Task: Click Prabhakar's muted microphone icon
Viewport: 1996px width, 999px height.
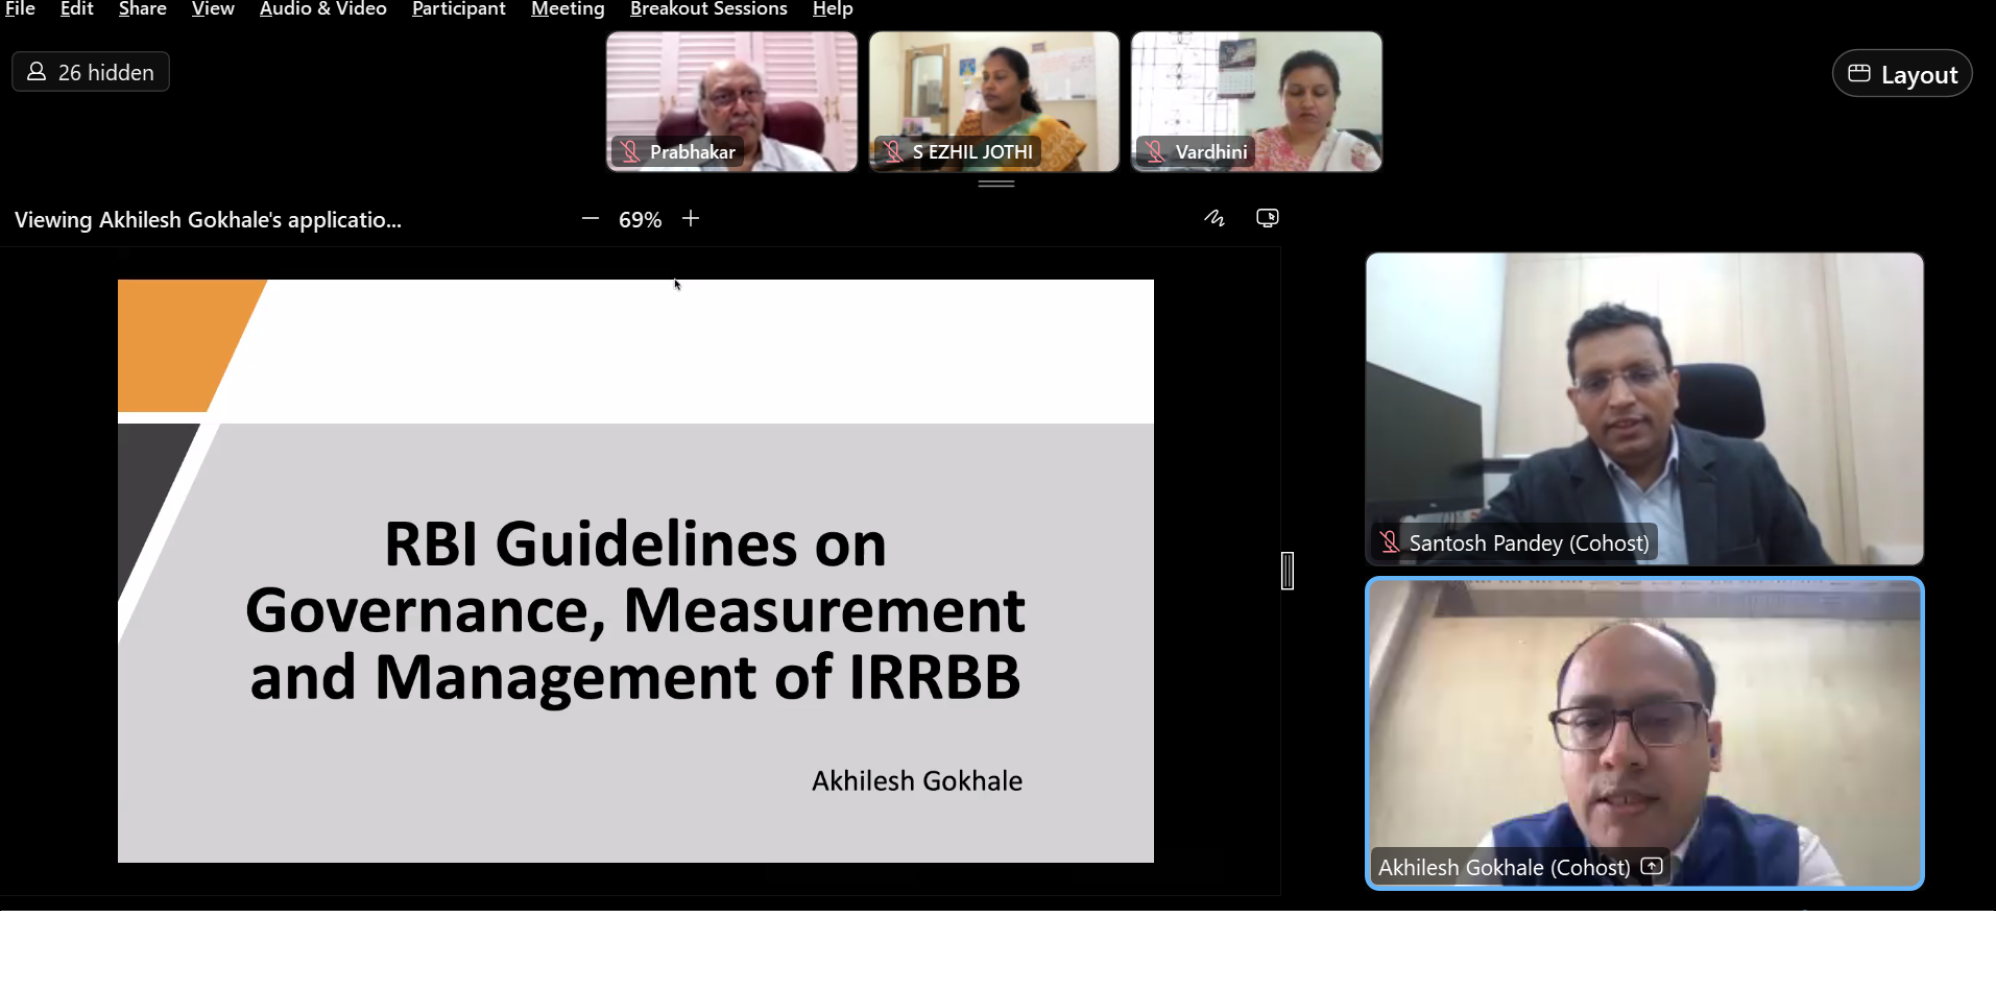Action: pyautogui.click(x=630, y=152)
